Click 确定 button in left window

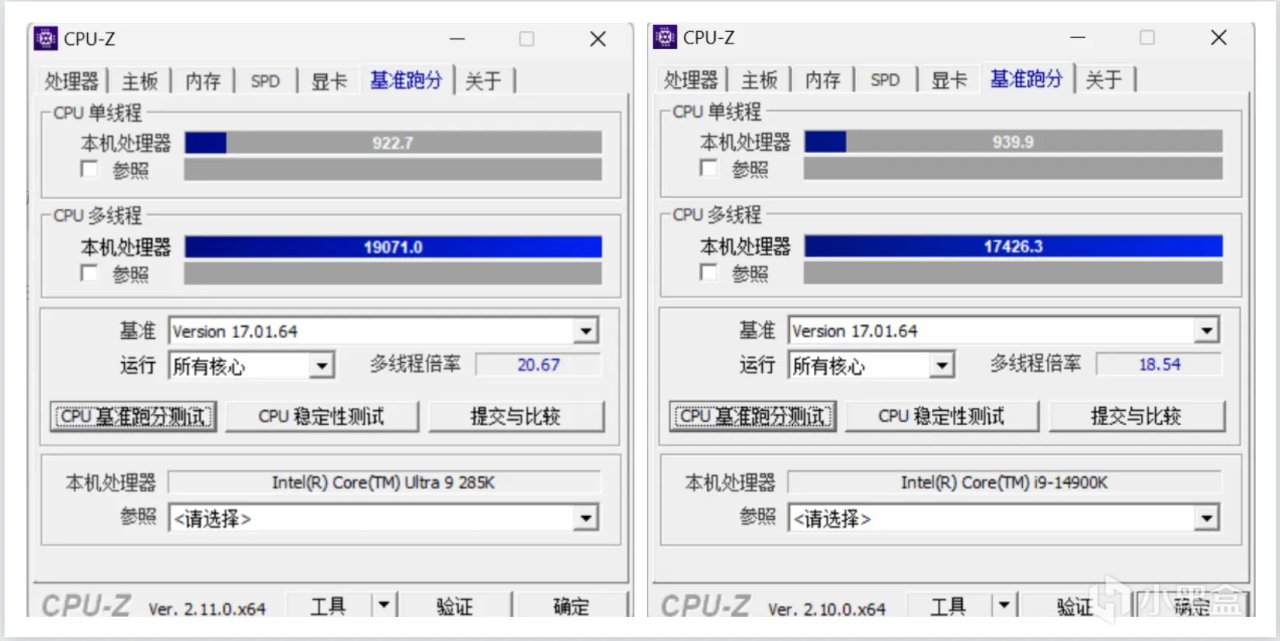point(571,606)
